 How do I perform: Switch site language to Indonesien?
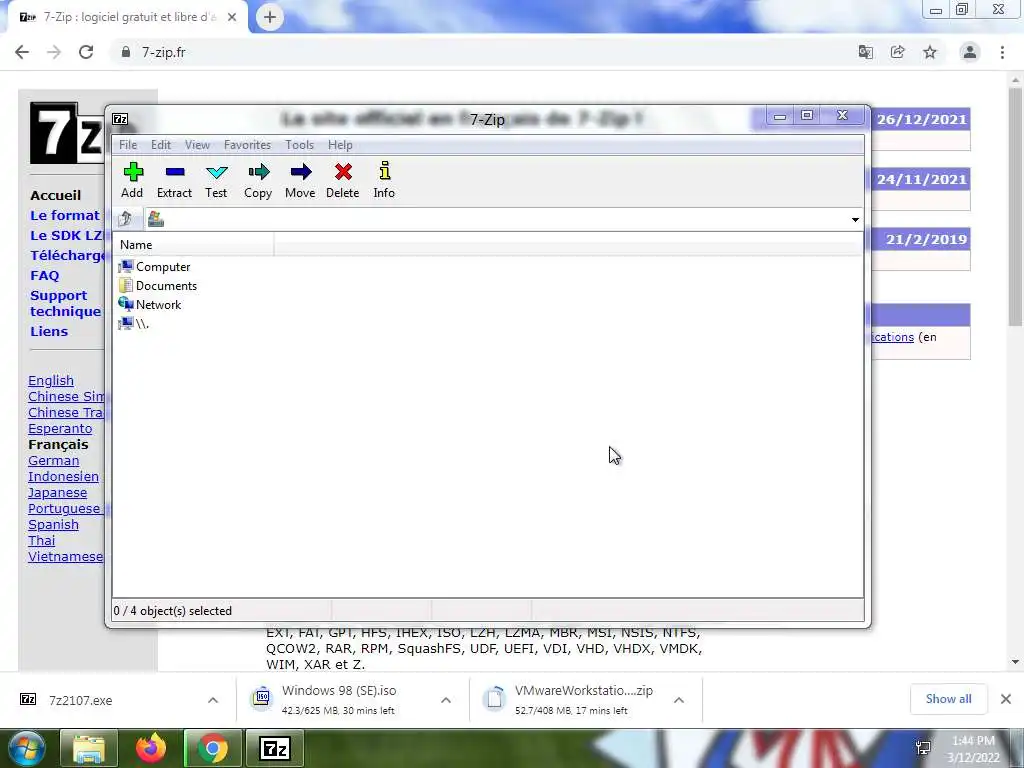coord(63,477)
